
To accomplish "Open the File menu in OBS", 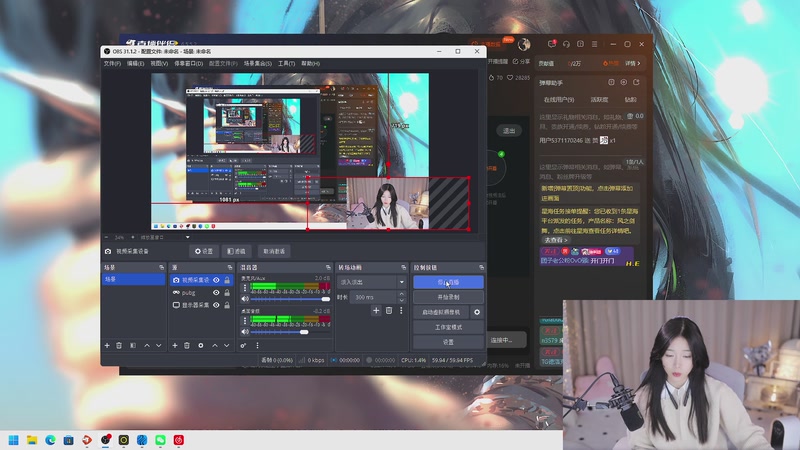I will click(x=112, y=63).
